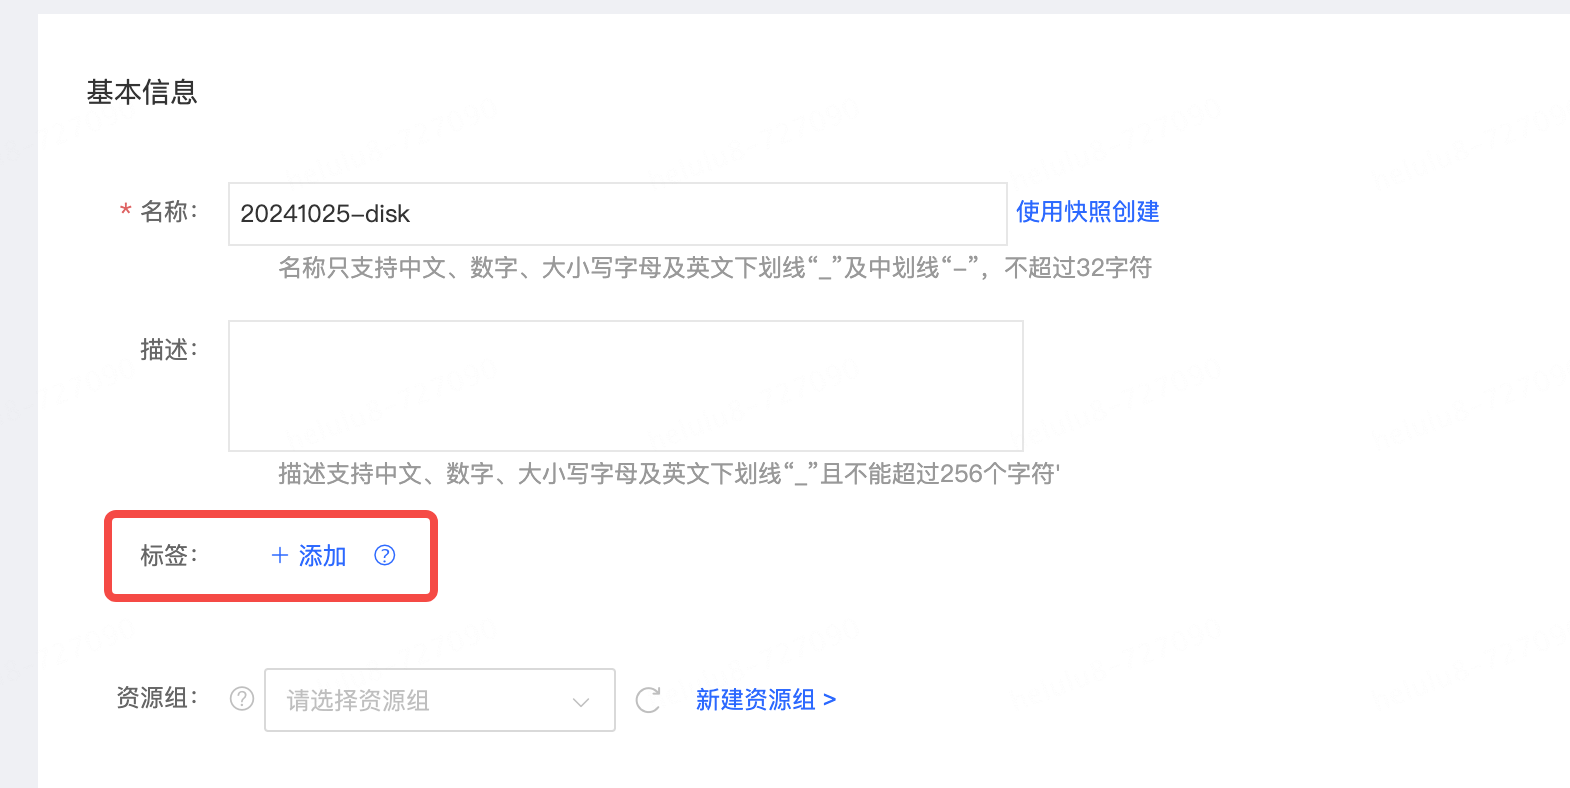This screenshot has height=788, width=1570.
Task: Open the 新建资源组 link
Action: (x=755, y=700)
